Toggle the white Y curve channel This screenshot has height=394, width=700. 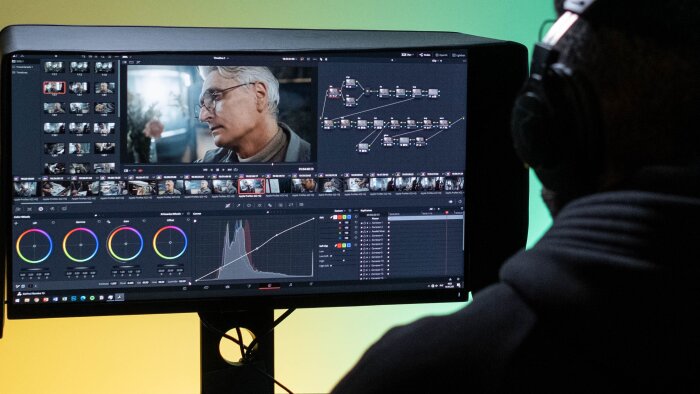pos(335,217)
